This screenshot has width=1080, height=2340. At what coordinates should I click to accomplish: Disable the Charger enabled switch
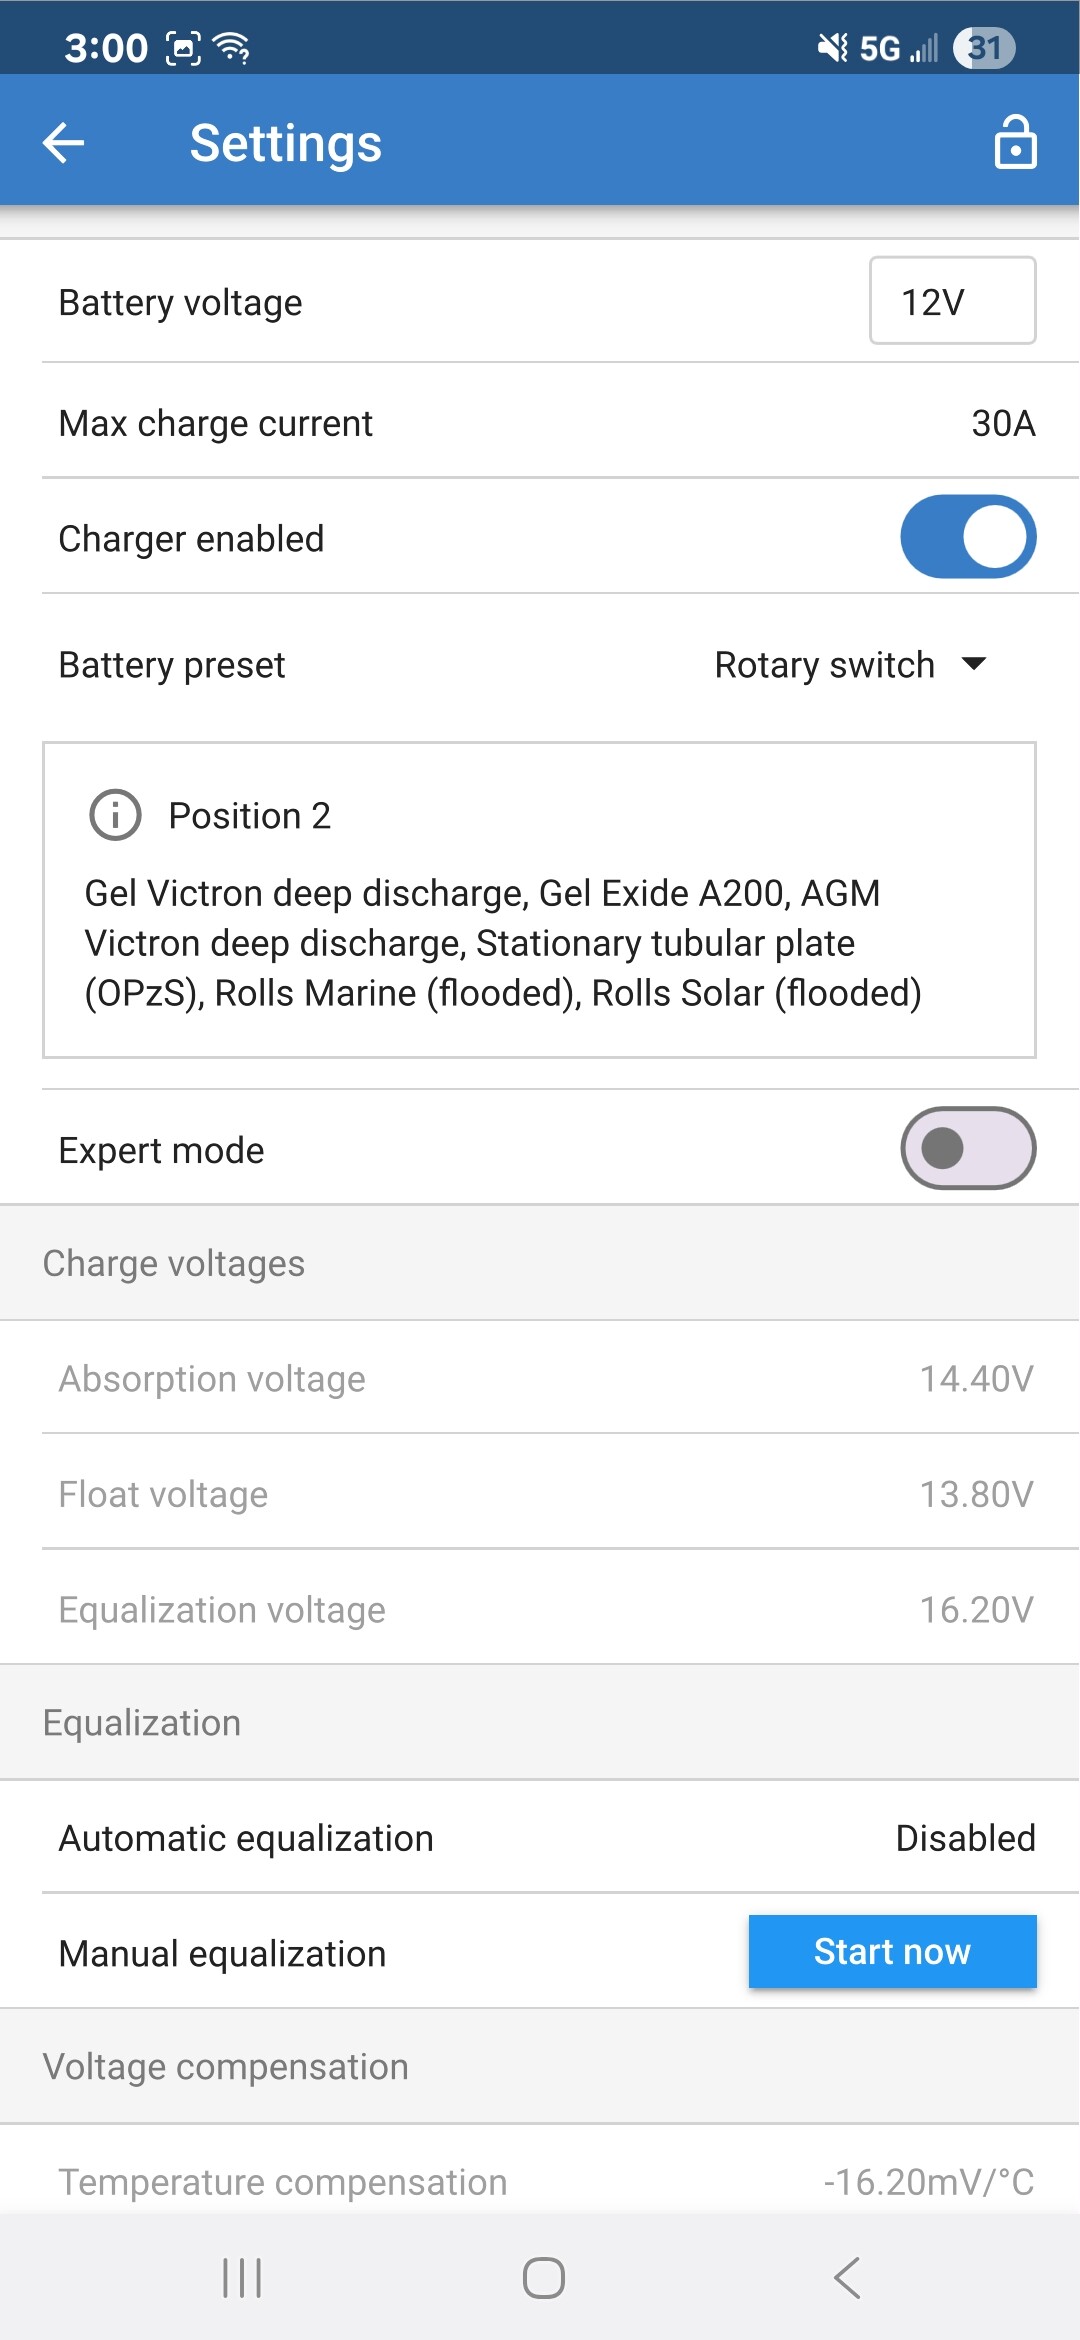point(967,537)
